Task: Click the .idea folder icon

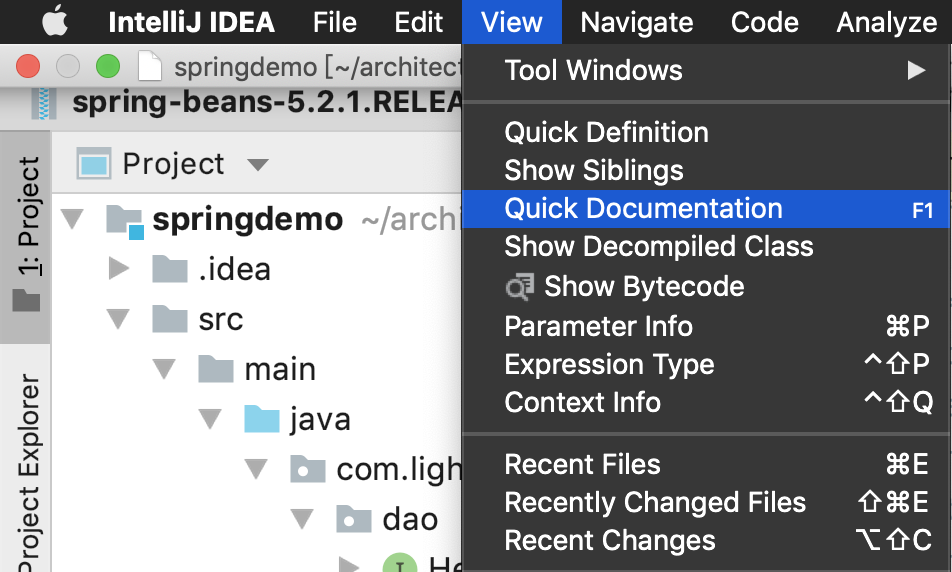Action: [170, 268]
